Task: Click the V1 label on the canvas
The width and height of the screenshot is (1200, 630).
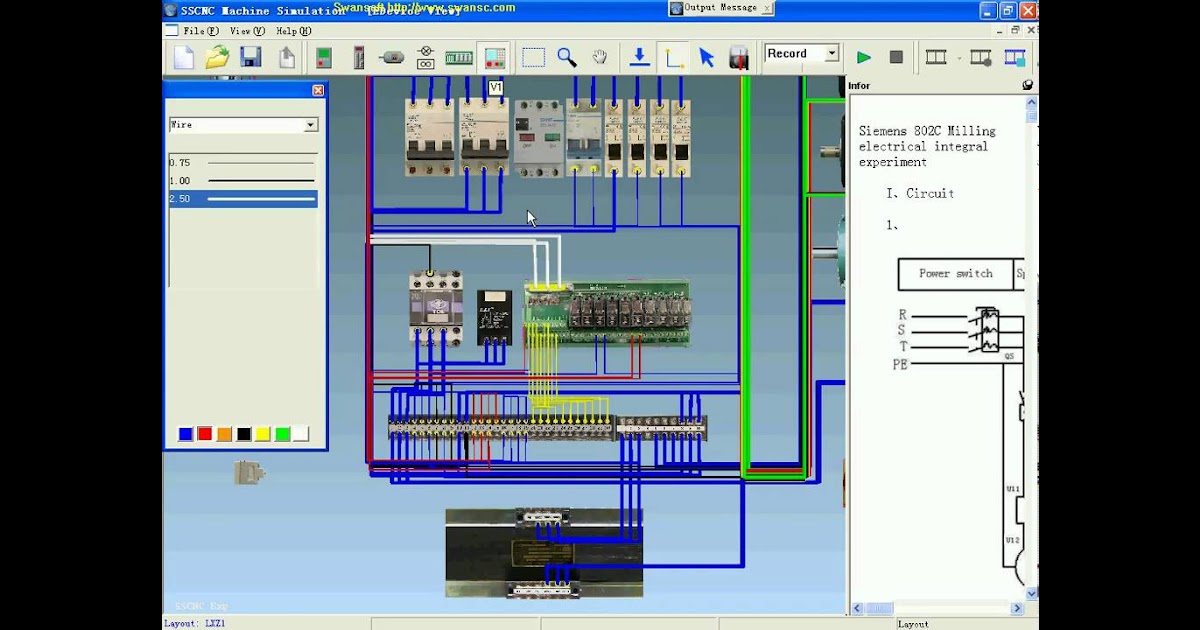Action: click(495, 88)
